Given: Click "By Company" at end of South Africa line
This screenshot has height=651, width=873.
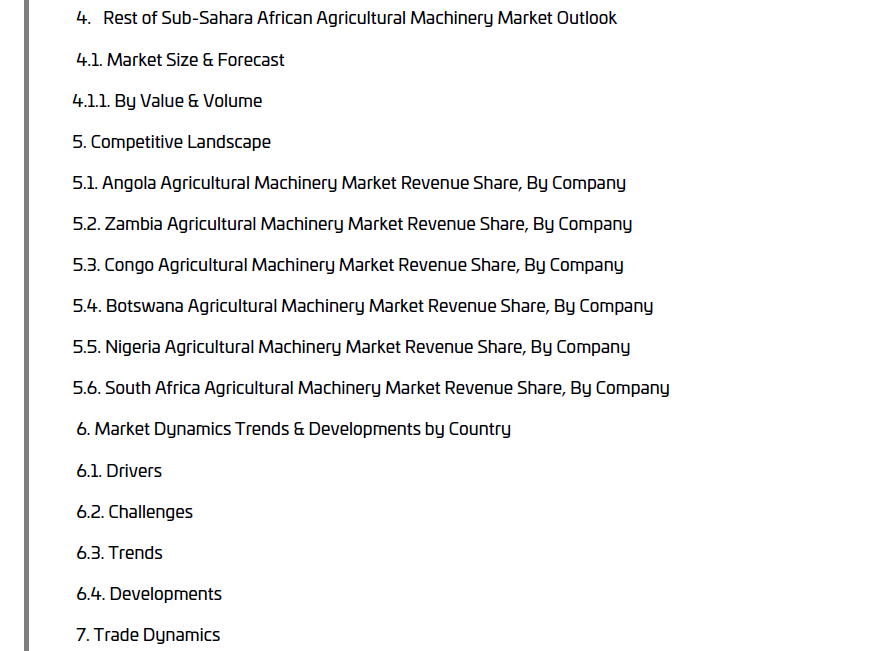Looking at the screenshot, I should [x=620, y=388].
